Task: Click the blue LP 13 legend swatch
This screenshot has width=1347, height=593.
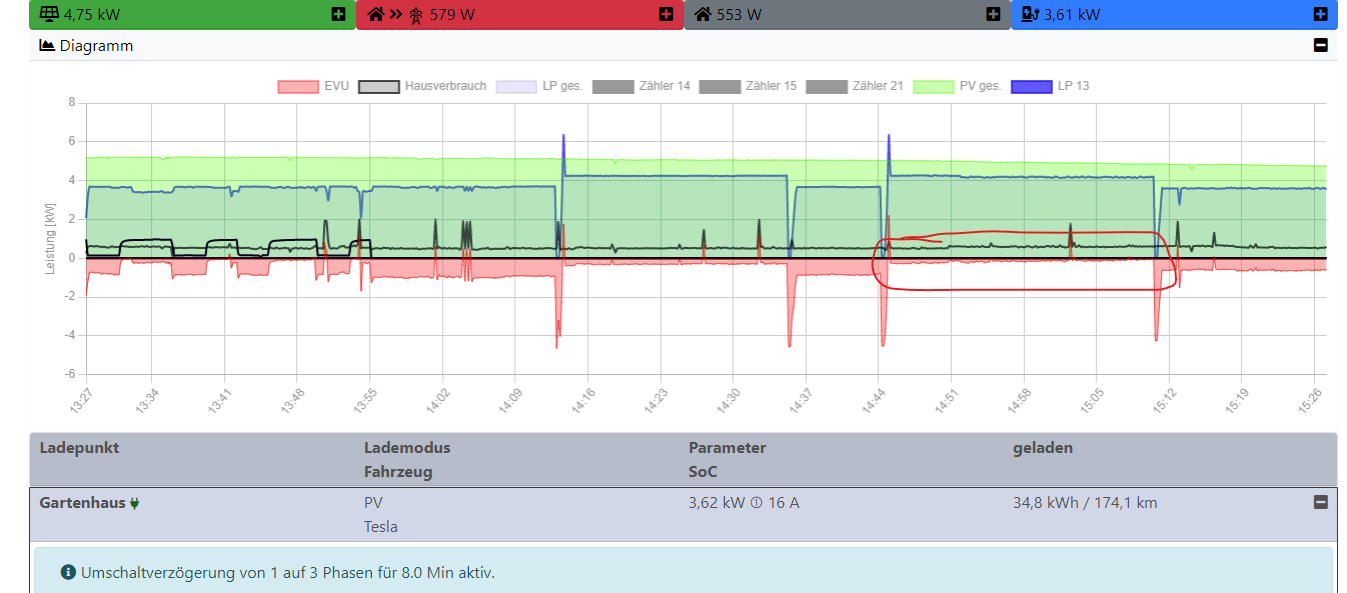Action: click(x=1031, y=86)
